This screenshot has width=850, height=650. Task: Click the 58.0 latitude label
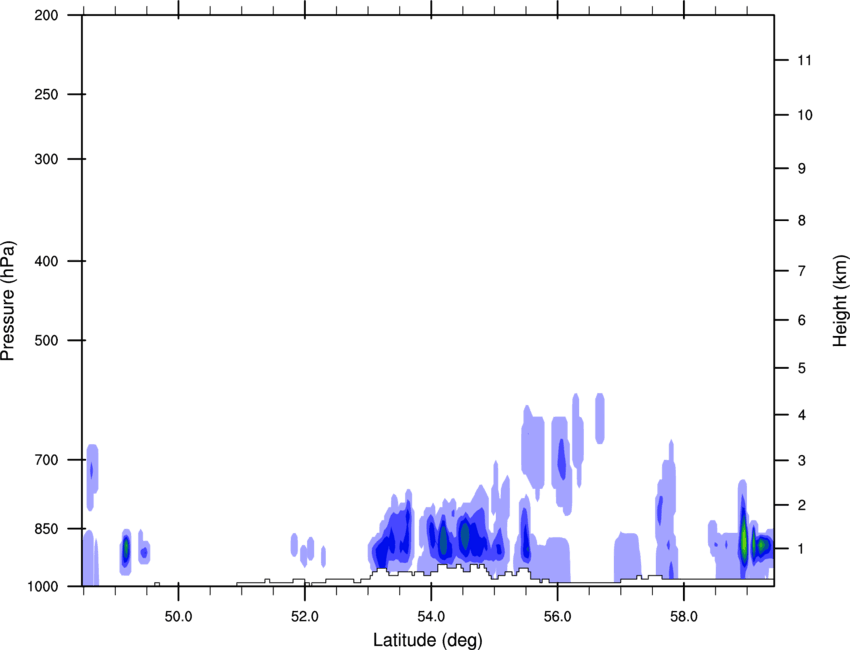(x=684, y=617)
